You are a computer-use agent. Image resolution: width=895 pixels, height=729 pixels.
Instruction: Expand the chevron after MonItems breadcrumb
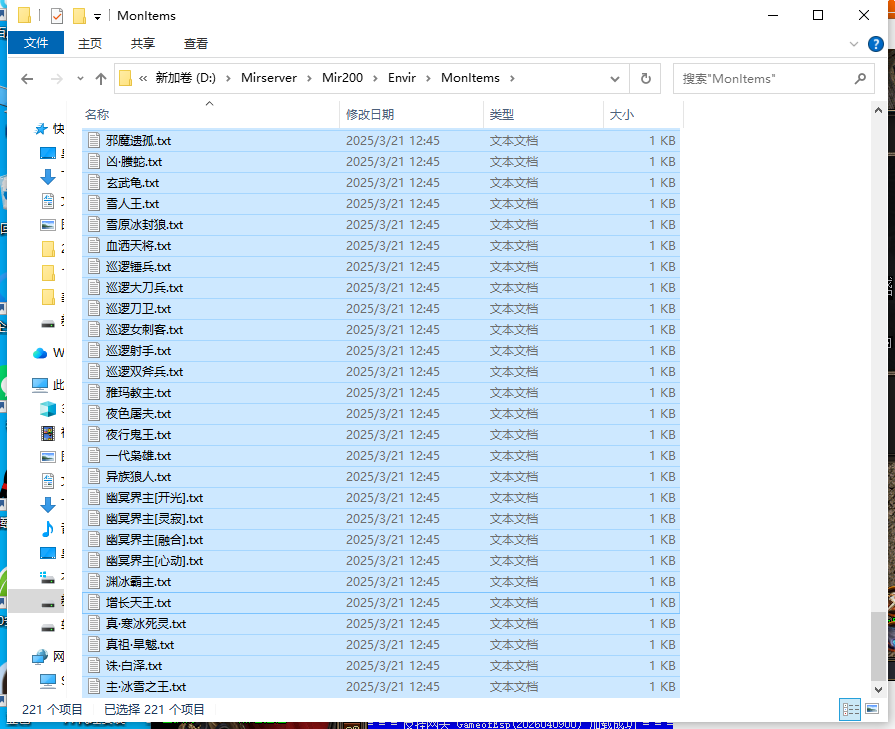pos(512,78)
